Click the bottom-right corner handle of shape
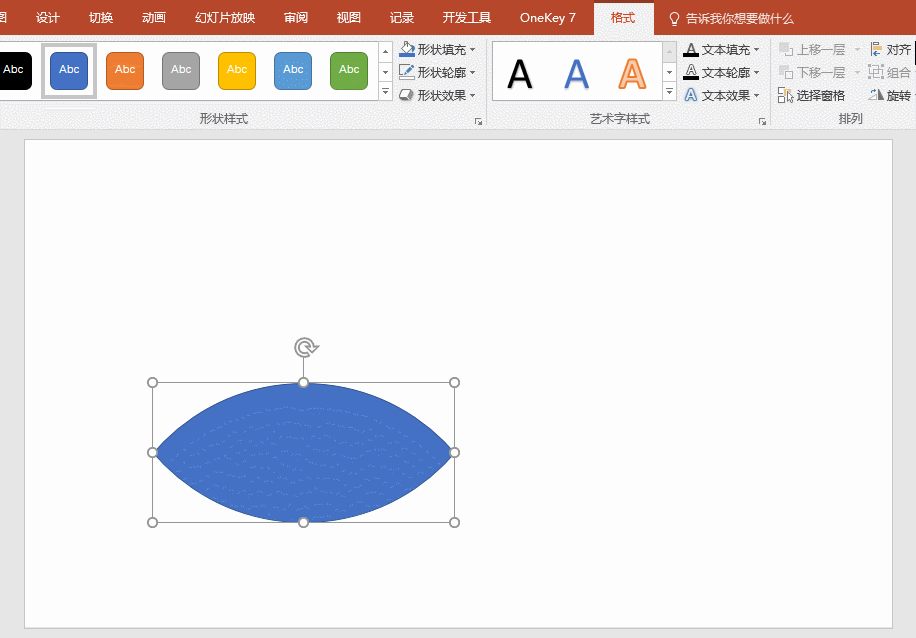 454,522
